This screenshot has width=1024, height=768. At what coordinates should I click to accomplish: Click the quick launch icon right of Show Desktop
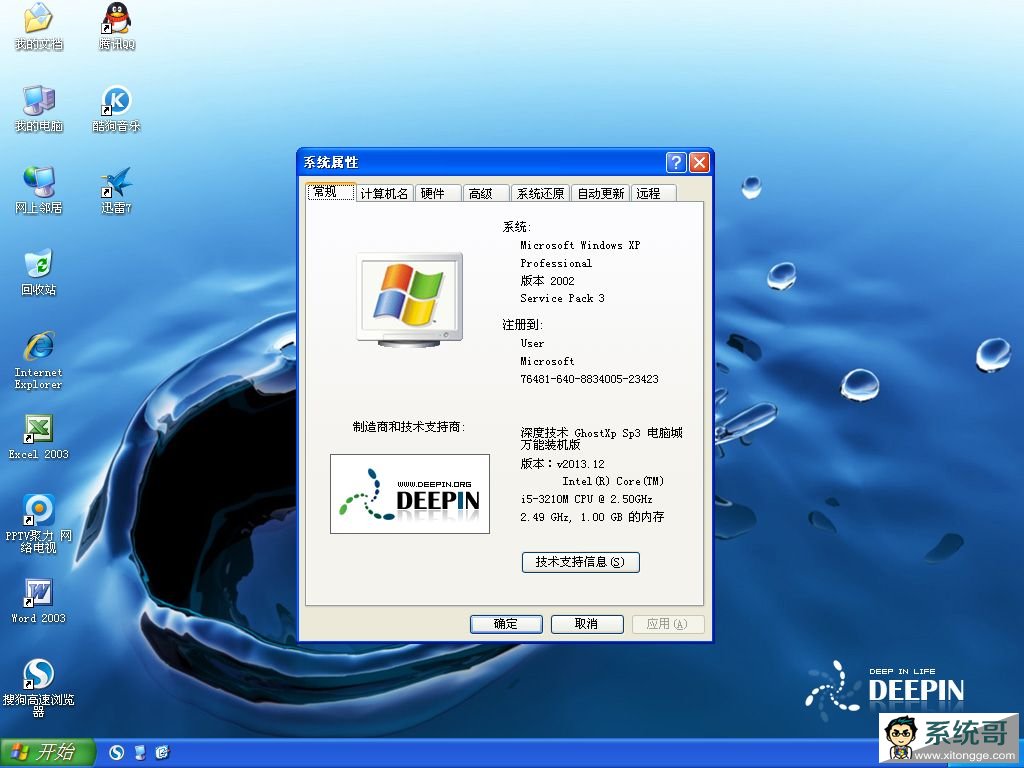click(x=163, y=752)
